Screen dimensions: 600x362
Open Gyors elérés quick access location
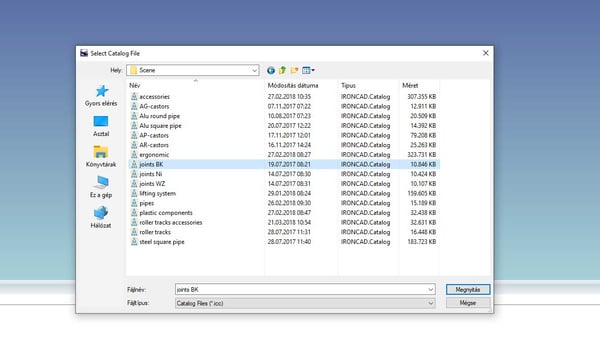101,96
